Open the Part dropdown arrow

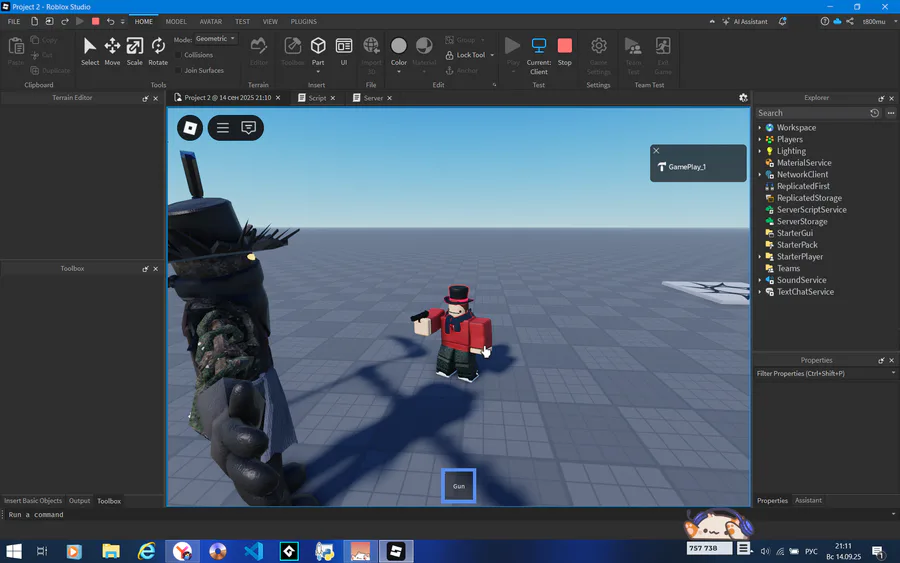tap(318, 72)
